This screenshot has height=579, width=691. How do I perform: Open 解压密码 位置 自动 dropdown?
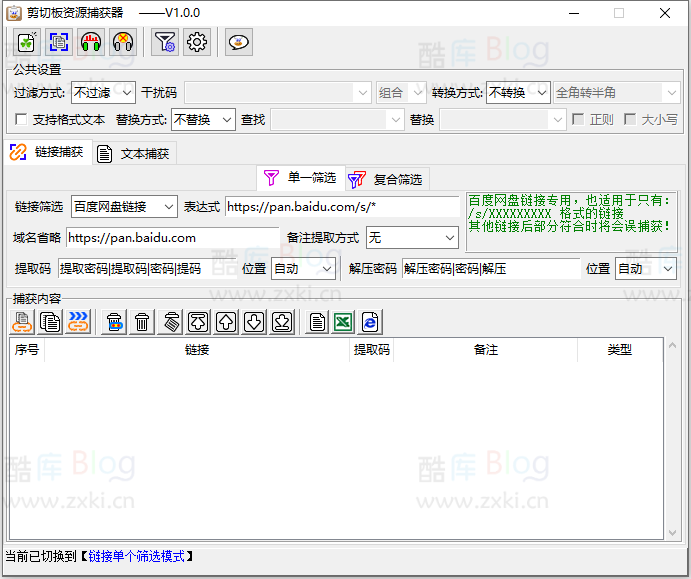[646, 269]
